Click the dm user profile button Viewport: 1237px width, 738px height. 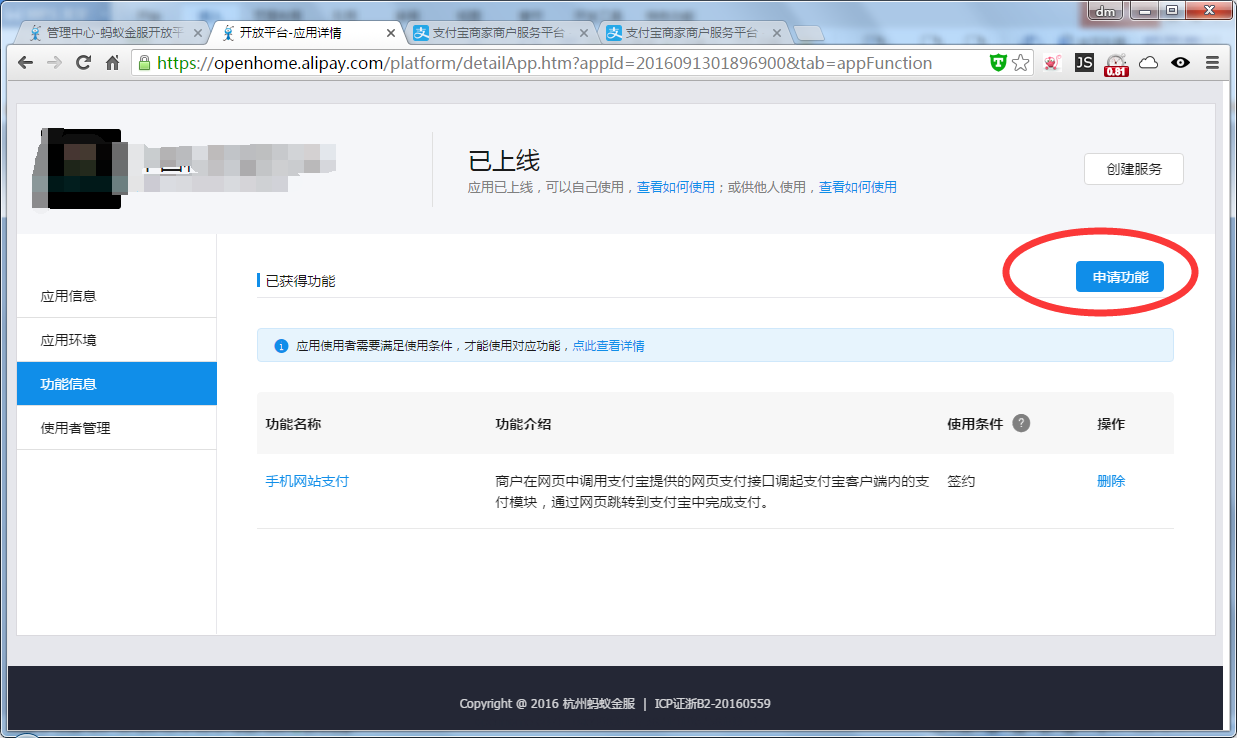point(1105,11)
